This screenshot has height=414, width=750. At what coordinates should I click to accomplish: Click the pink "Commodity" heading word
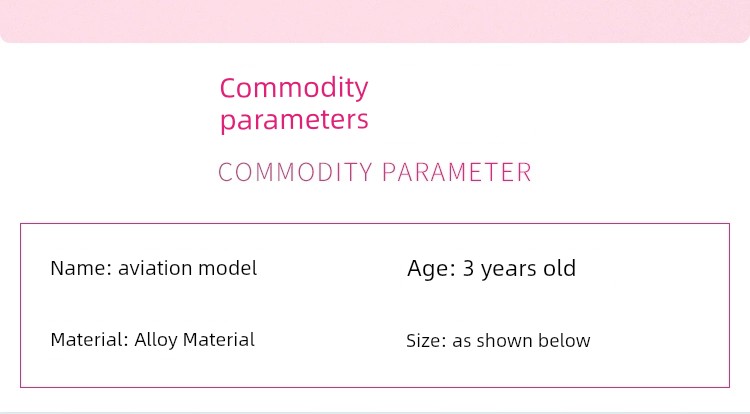point(294,88)
